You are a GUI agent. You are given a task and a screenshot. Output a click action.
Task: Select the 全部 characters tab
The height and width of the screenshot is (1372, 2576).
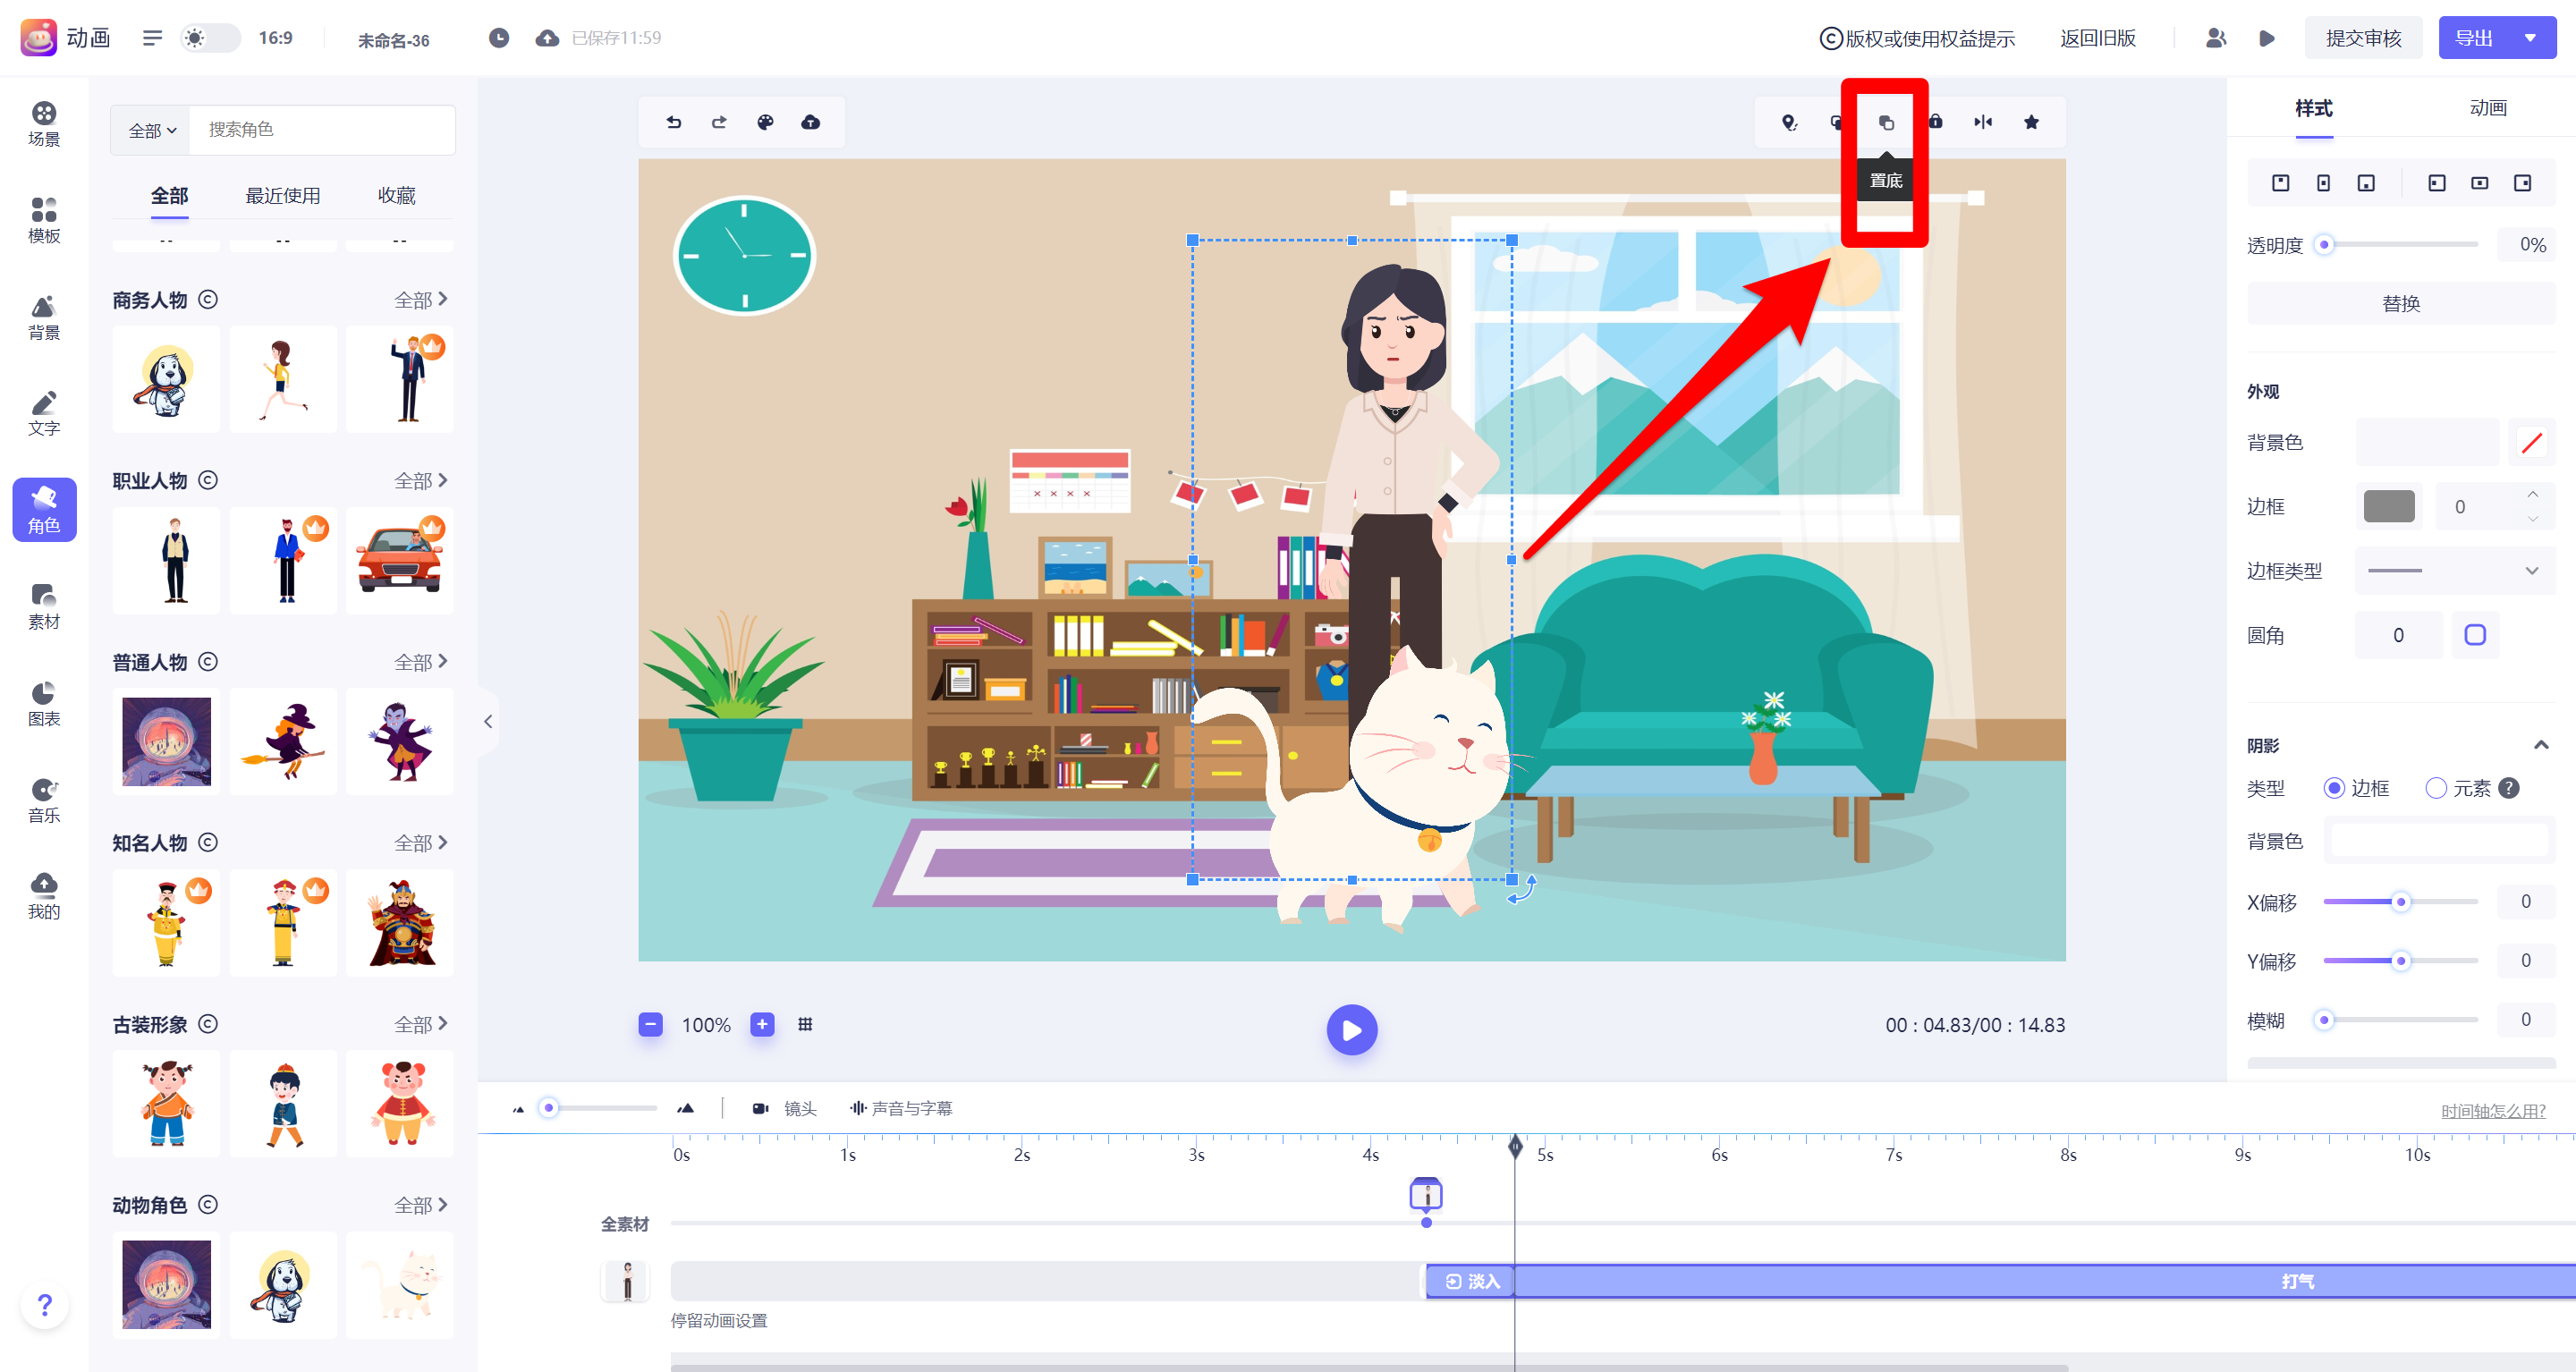(x=169, y=195)
